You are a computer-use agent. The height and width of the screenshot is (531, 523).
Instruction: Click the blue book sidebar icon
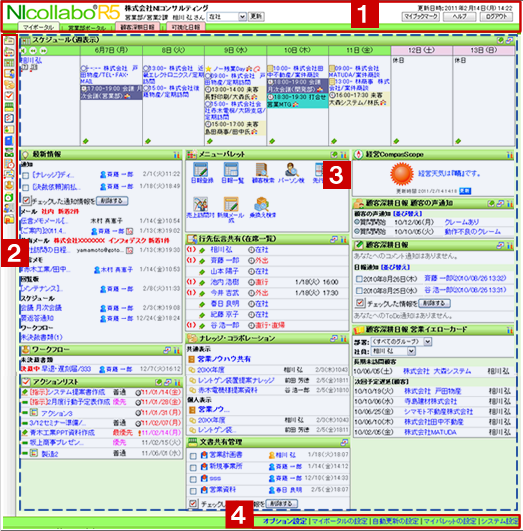pyautogui.click(x=9, y=140)
